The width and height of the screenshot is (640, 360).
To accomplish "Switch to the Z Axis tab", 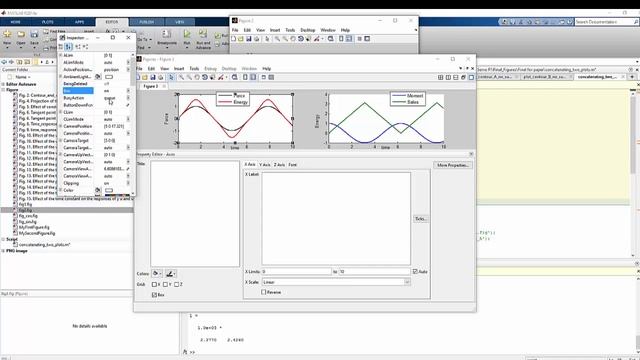I will (279, 165).
